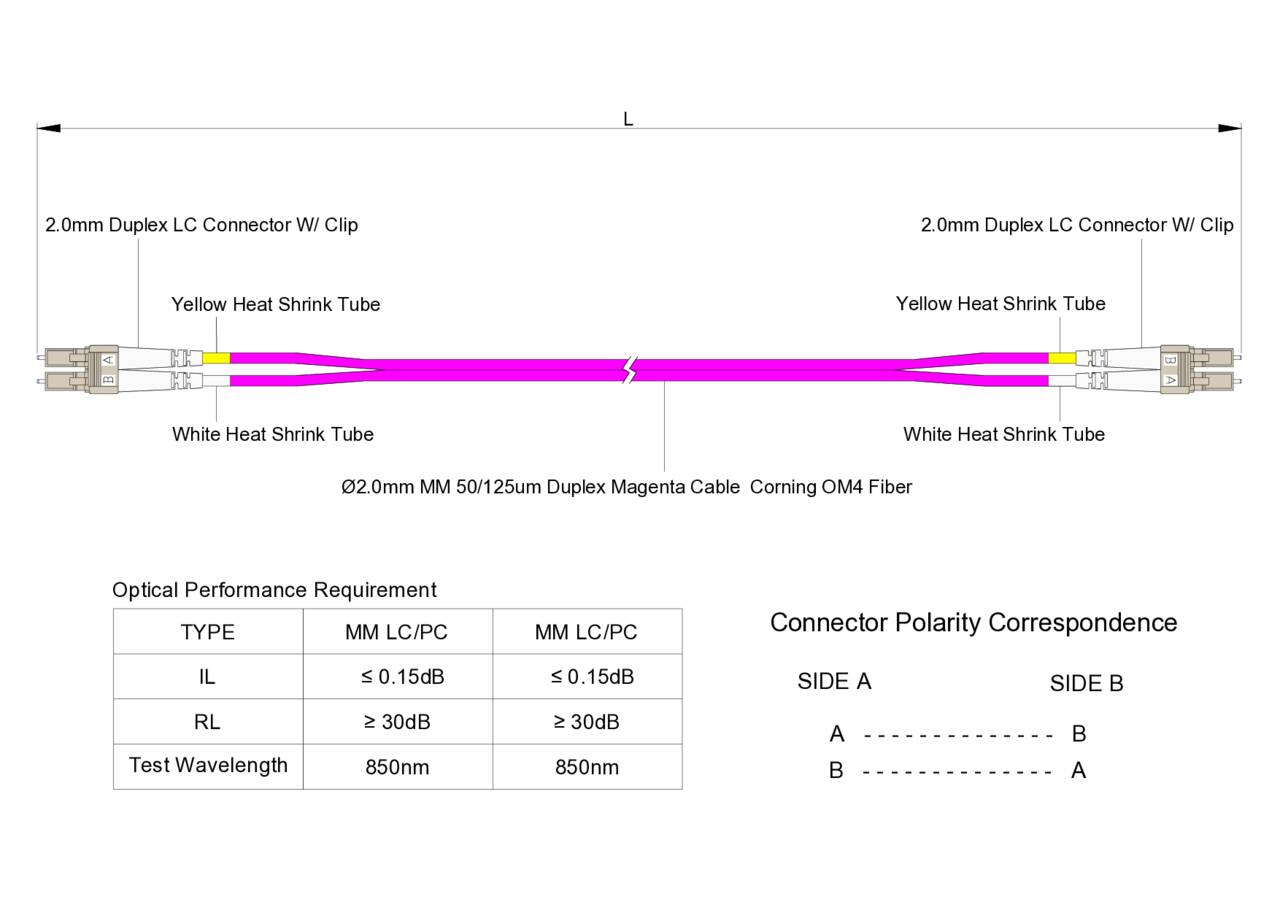Click the right "Yellow Heat Shrink Tube" label
The width and height of the screenshot is (1280, 905).
pos(1000,304)
